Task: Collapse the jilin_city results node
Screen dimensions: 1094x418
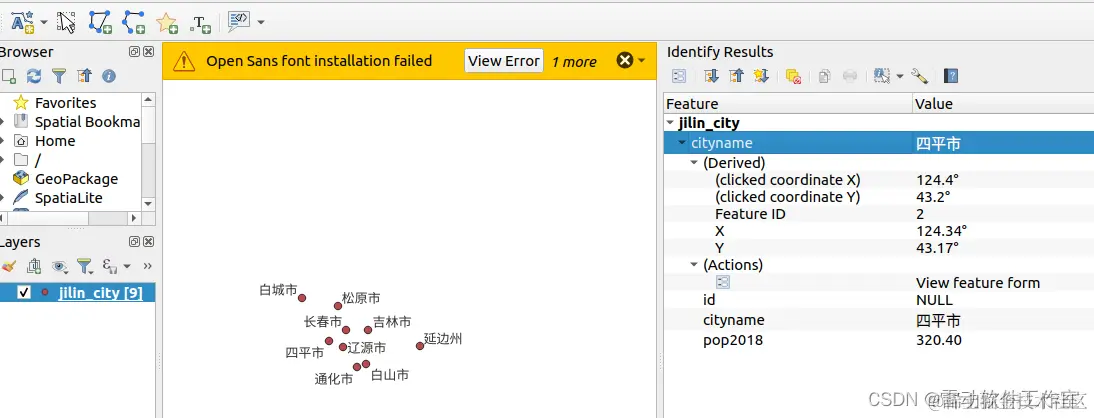Action: coord(671,124)
